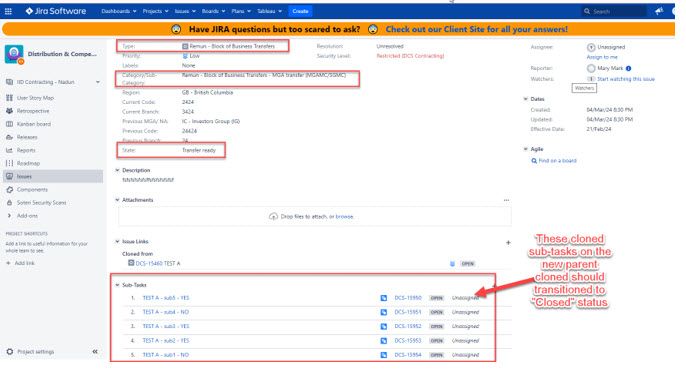
Task: Click the sub-task type icon for DCS-15953
Action: click(x=384, y=341)
